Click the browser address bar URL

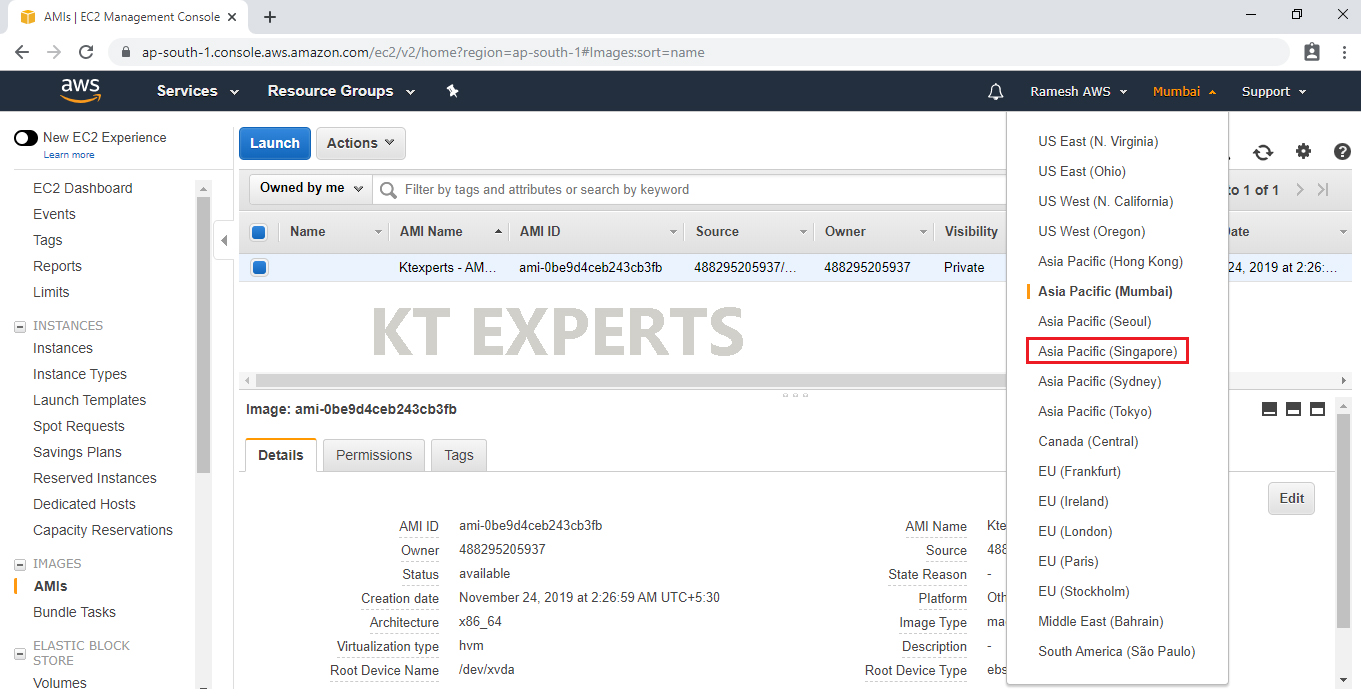tap(423, 52)
